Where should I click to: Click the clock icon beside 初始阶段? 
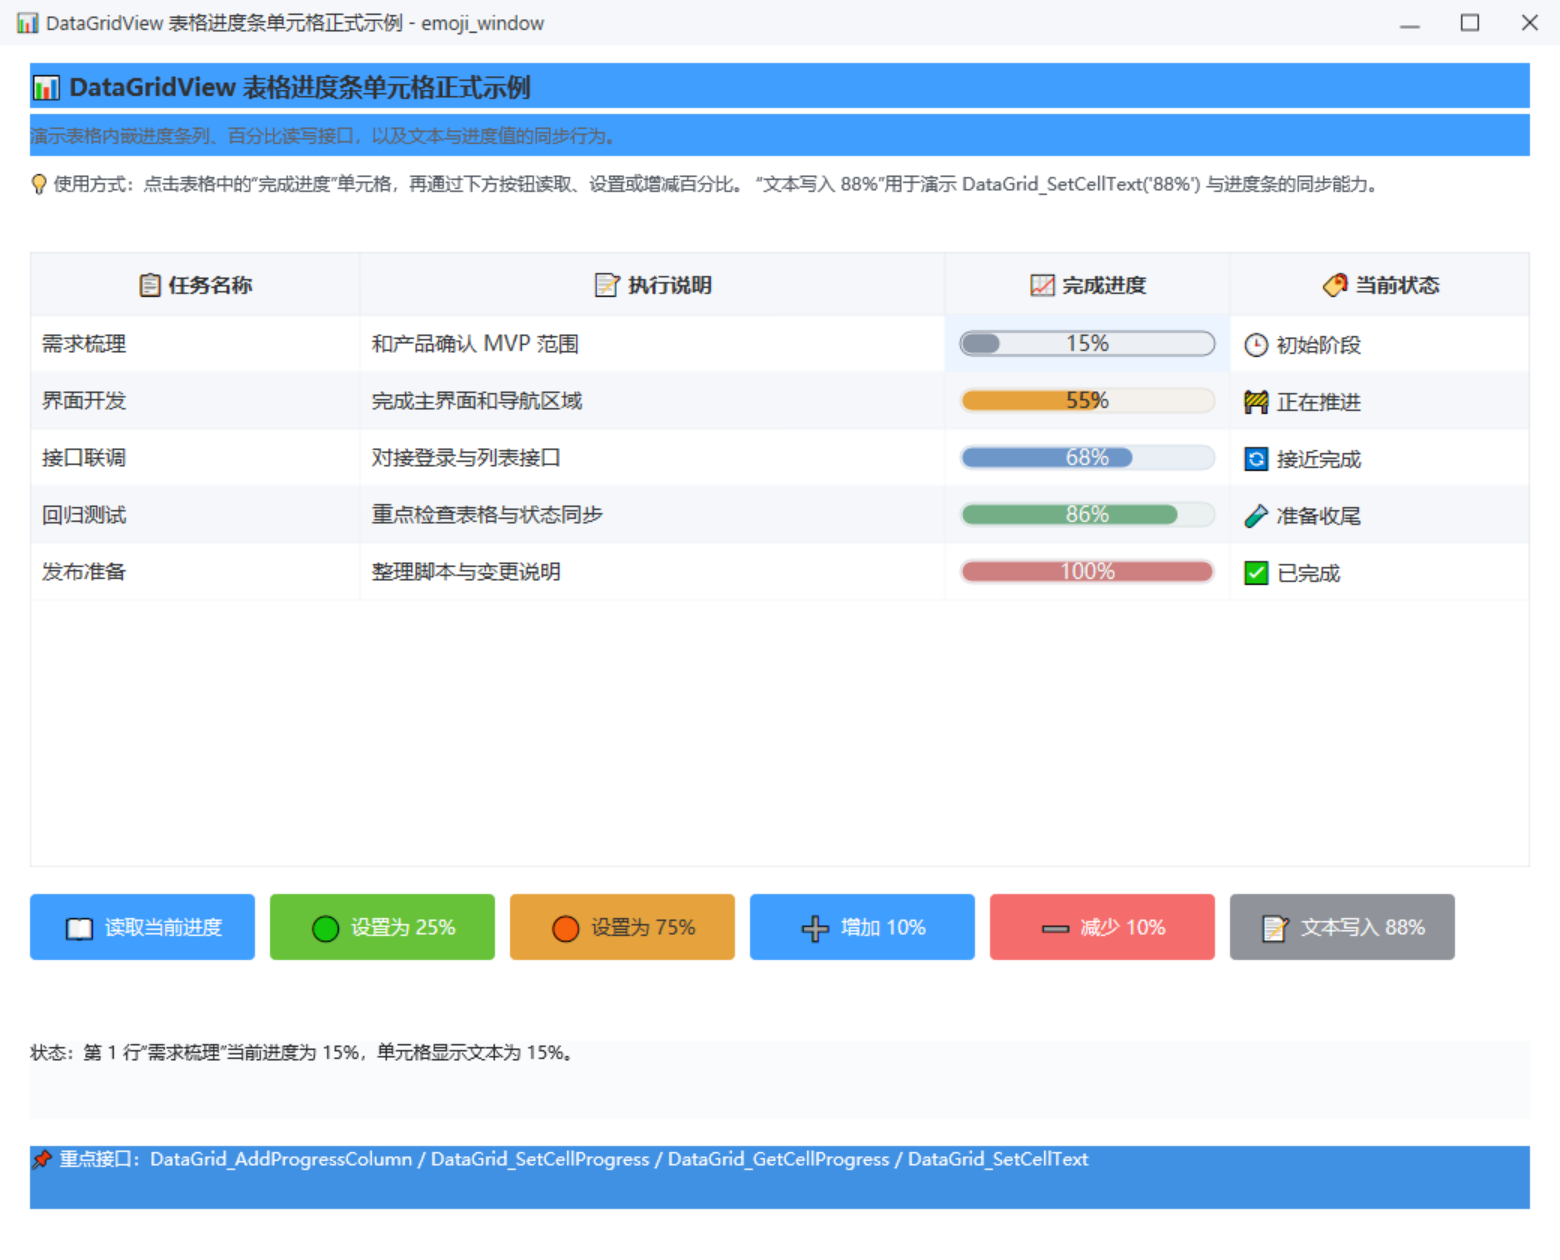1256,345
